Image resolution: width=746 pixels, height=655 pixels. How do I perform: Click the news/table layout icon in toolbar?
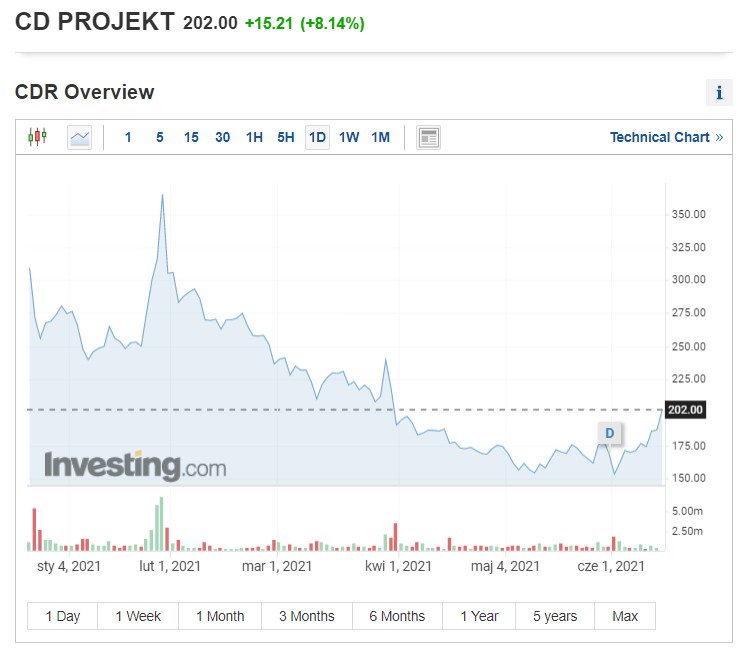[x=428, y=137]
